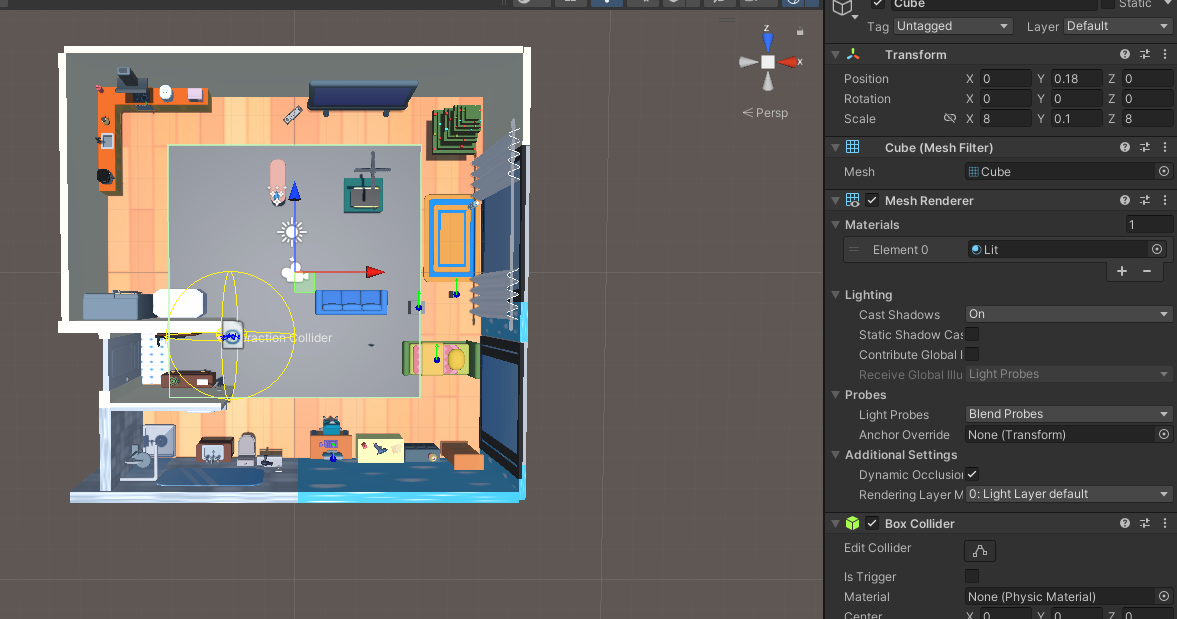The image size is (1177, 619).
Task: Enable Static Shadow Caster checkbox
Action: tap(972, 334)
